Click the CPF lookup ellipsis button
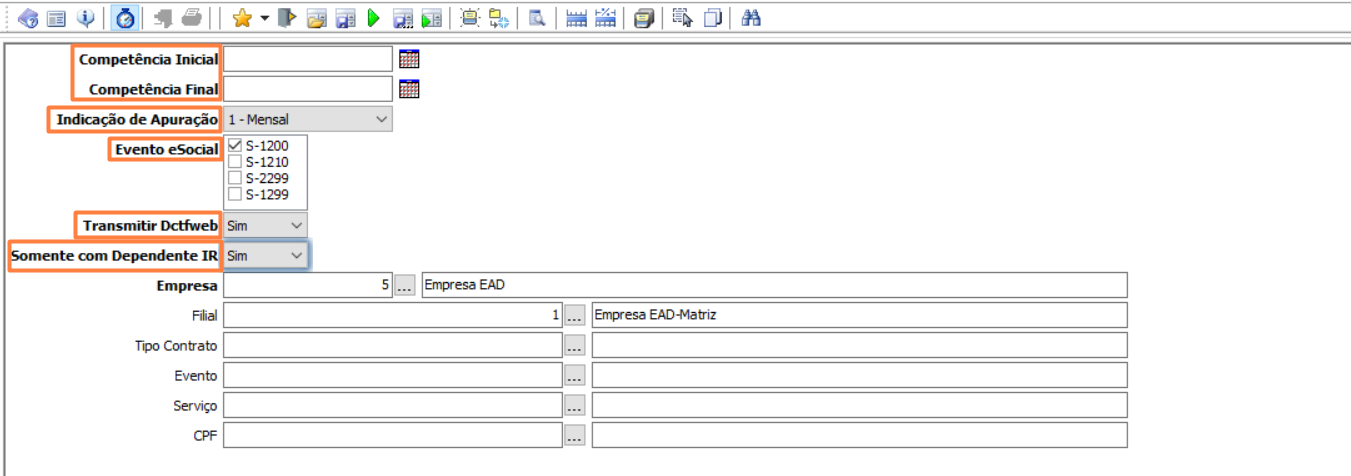This screenshot has width=1351, height=476. [x=574, y=436]
